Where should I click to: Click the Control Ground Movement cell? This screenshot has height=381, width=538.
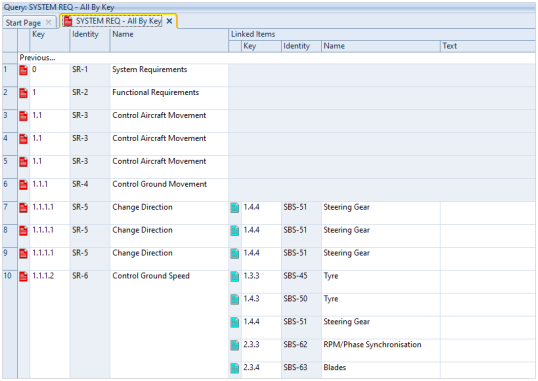point(169,189)
